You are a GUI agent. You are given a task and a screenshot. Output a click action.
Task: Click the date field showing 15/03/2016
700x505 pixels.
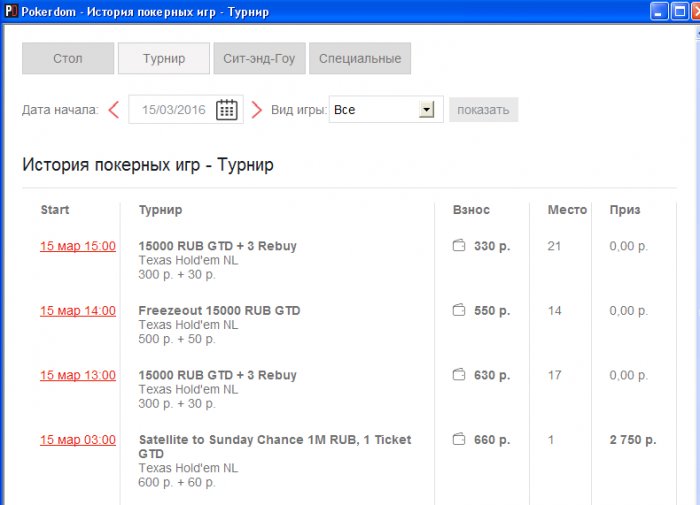(x=186, y=109)
